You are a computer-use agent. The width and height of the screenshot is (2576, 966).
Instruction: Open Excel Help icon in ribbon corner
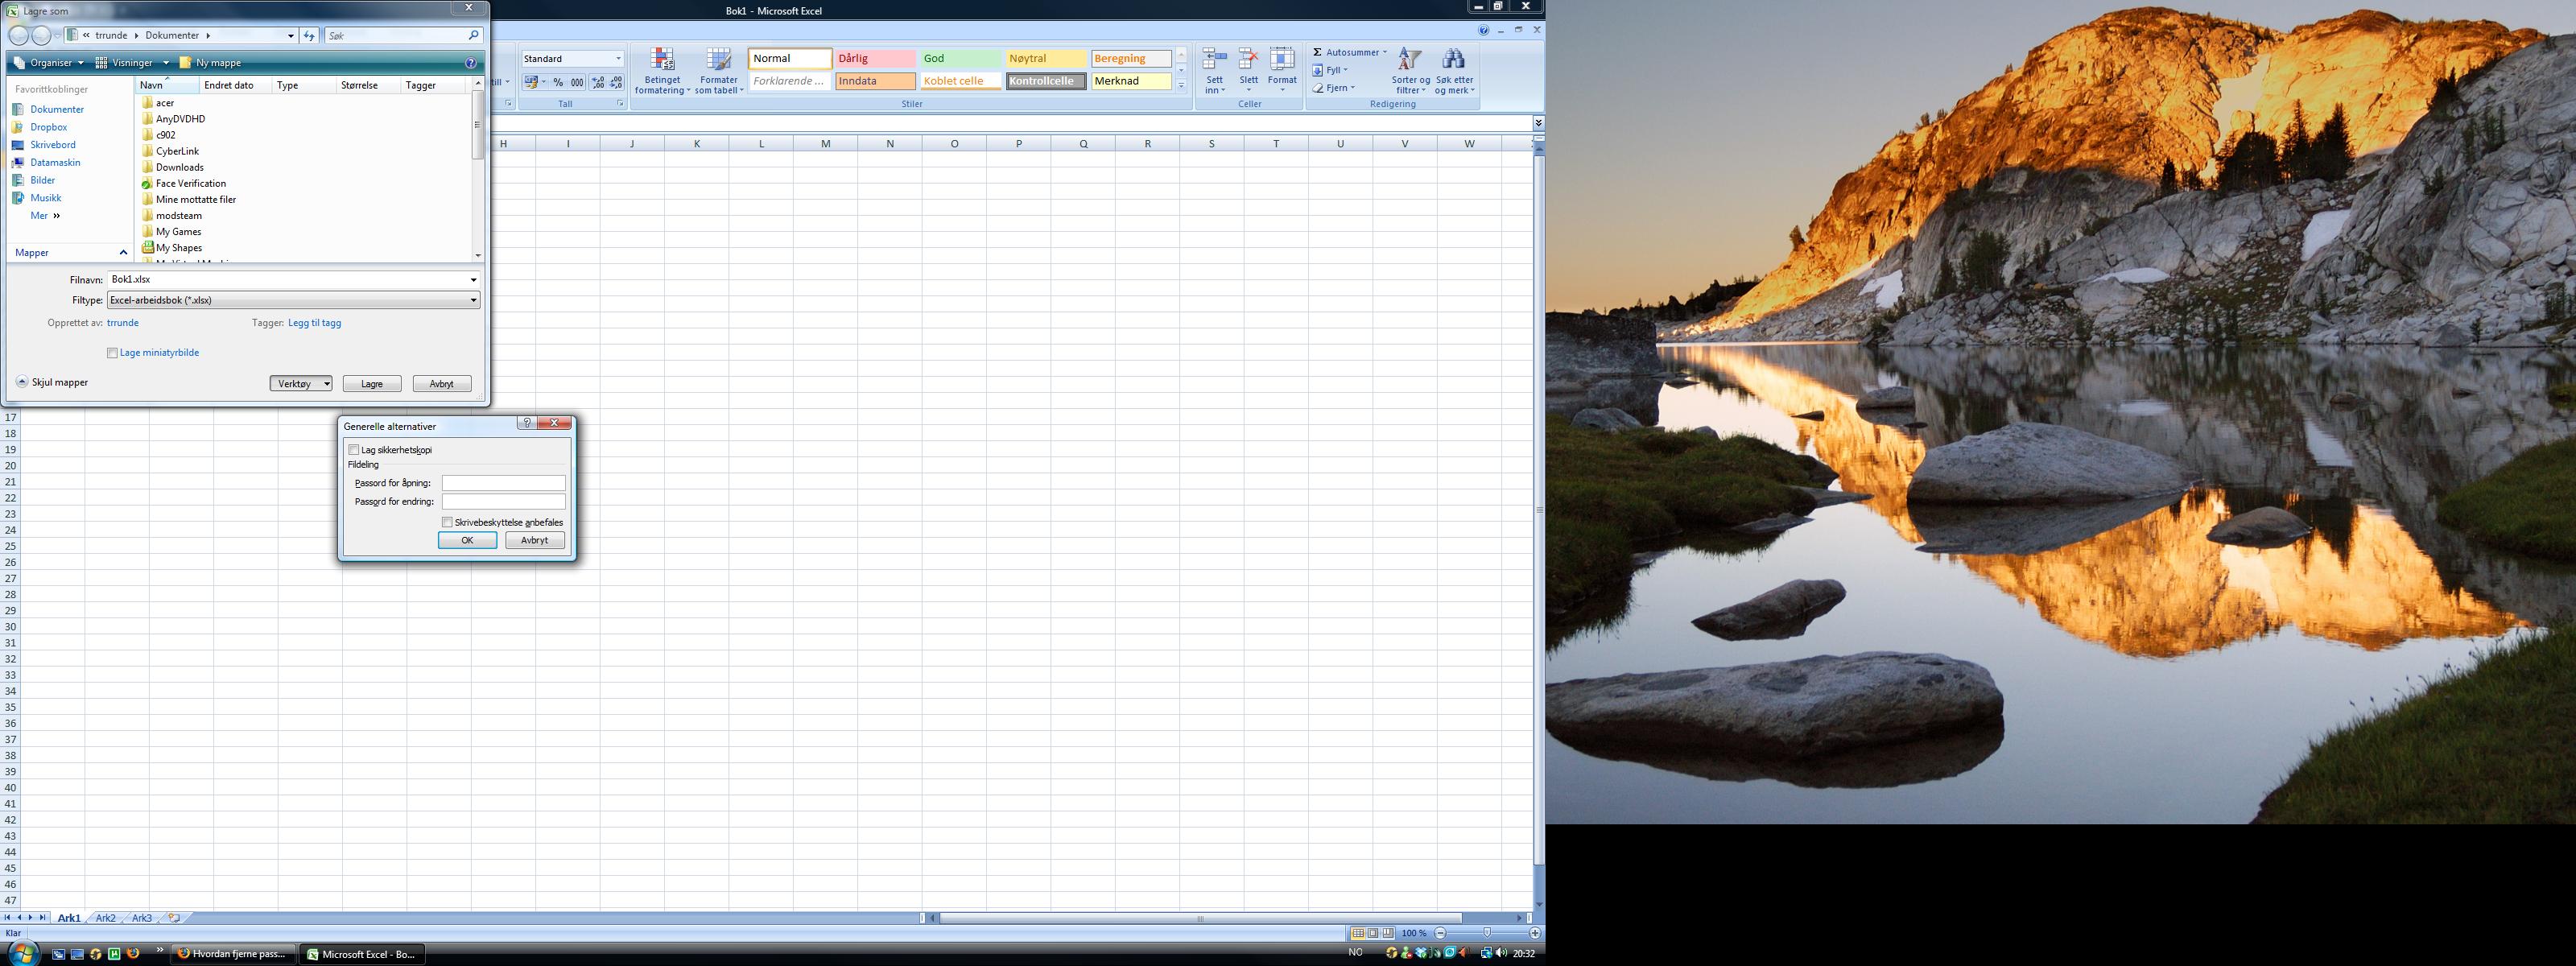[x=1484, y=30]
